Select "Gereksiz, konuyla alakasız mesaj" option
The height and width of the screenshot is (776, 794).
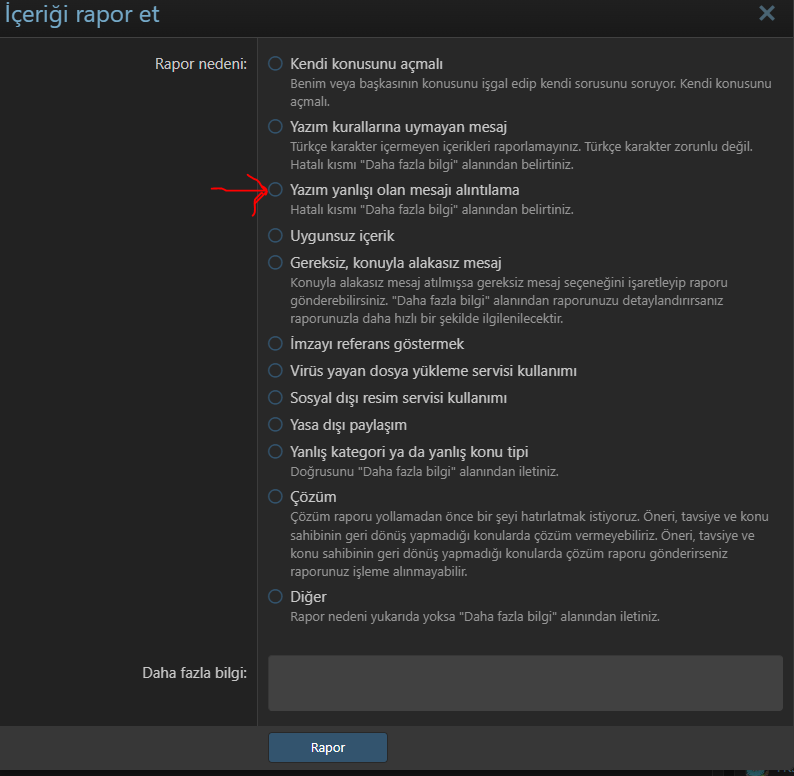(x=275, y=263)
